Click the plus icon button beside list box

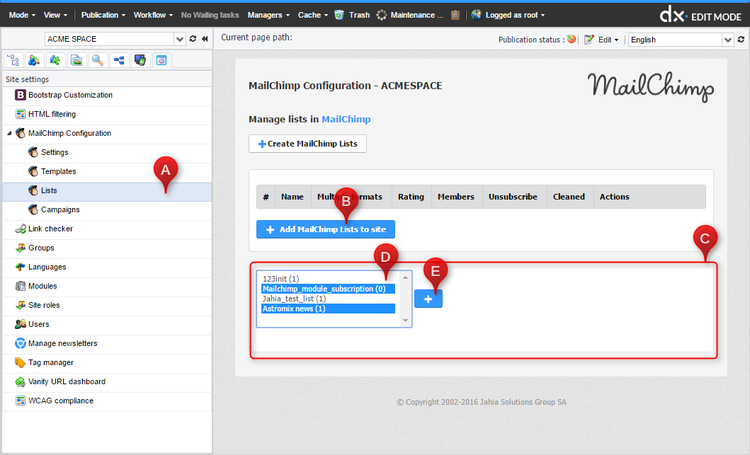[428, 299]
